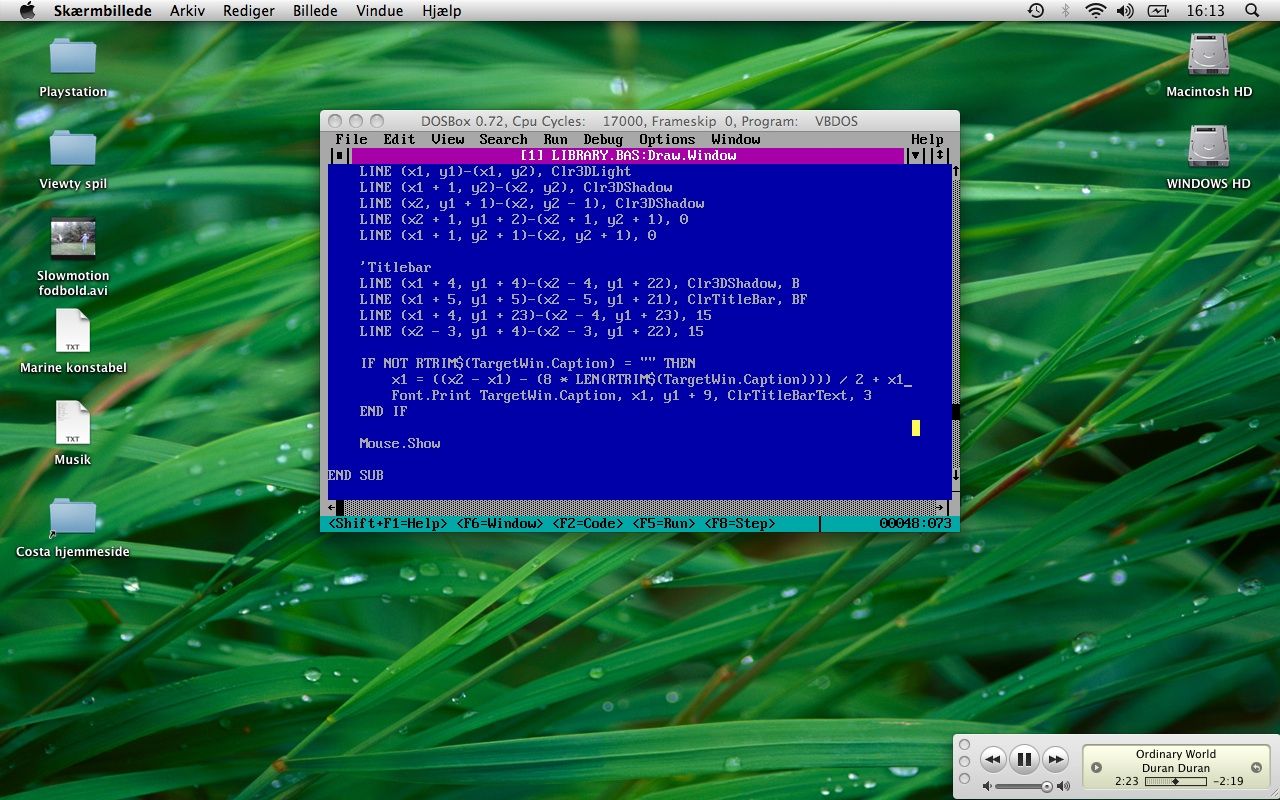Image resolution: width=1280 pixels, height=800 pixels.
Task: Click the code editor vertical scroll down arrow
Action: coord(955,475)
